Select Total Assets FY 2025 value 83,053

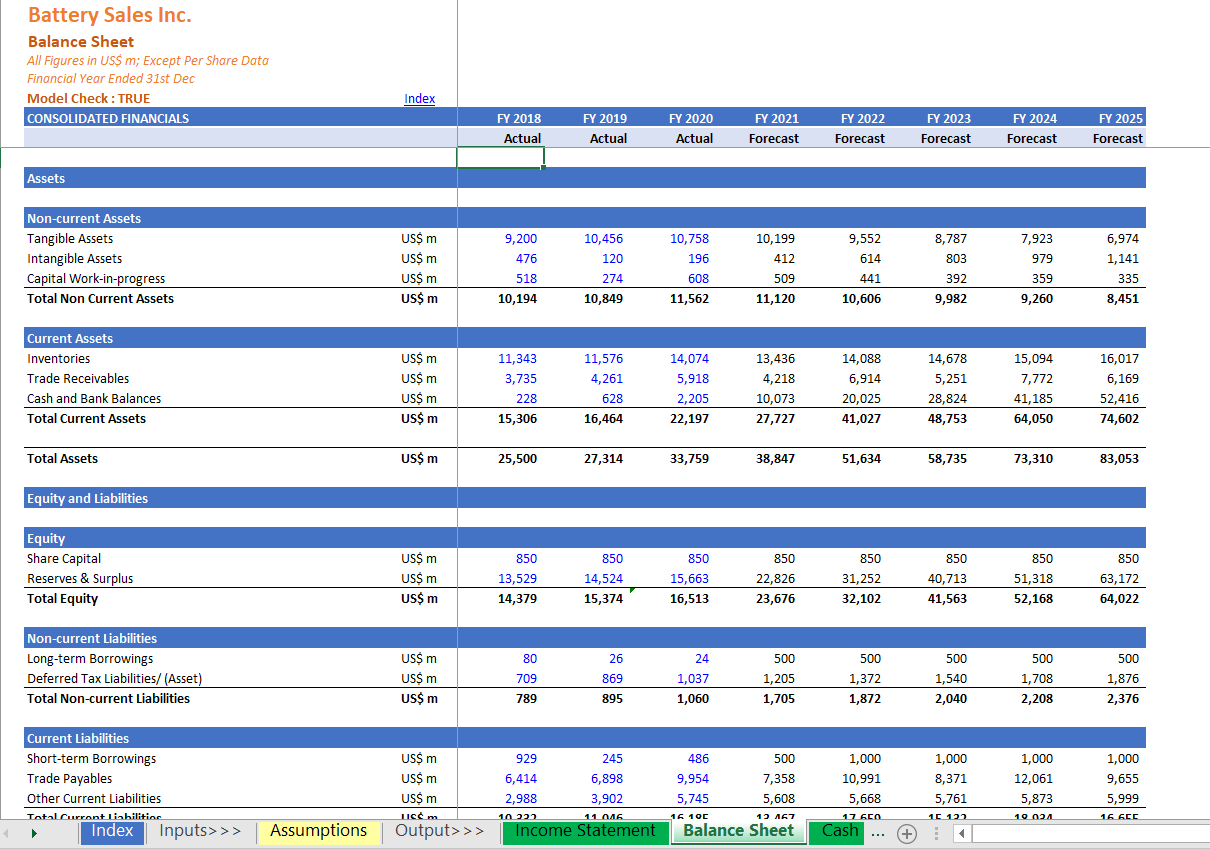pyautogui.click(x=1118, y=458)
